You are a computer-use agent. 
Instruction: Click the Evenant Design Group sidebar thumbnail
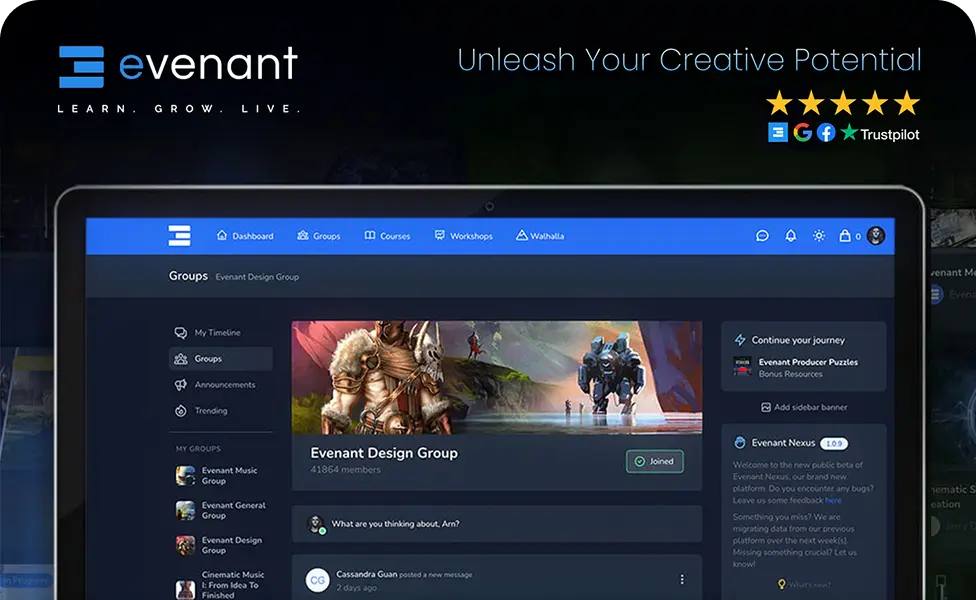(185, 545)
